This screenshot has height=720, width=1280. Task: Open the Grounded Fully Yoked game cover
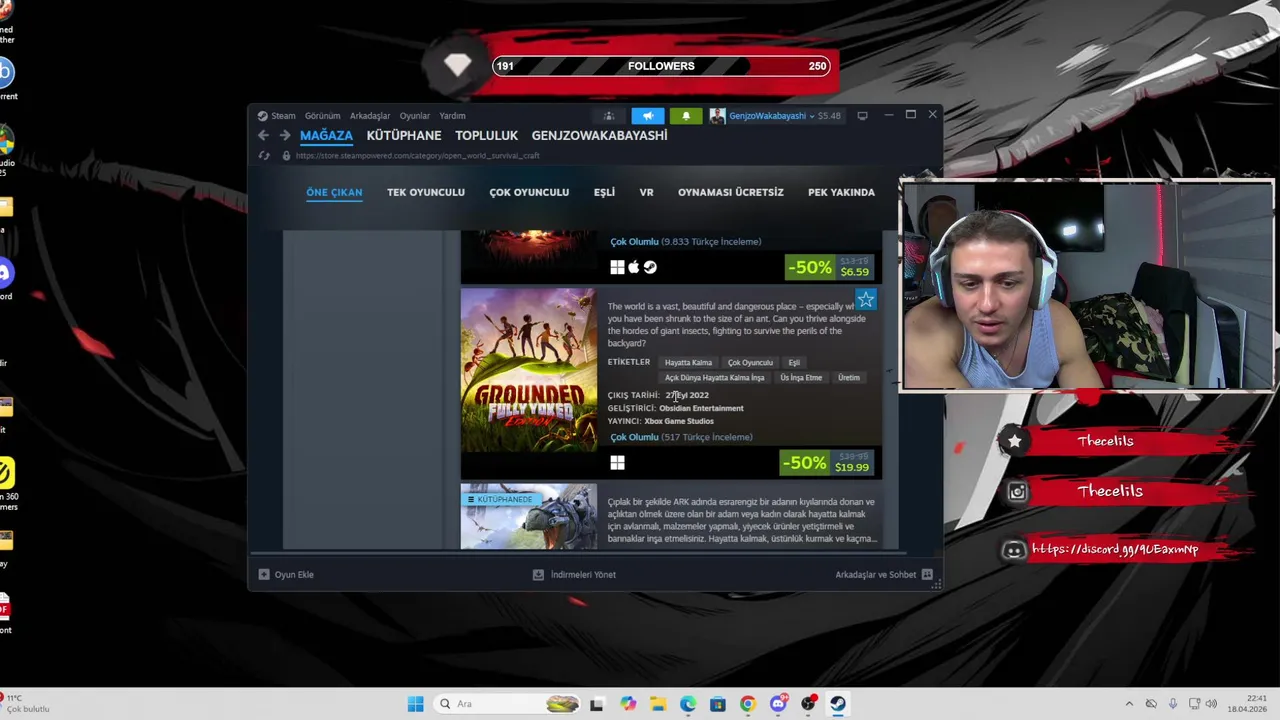[529, 369]
